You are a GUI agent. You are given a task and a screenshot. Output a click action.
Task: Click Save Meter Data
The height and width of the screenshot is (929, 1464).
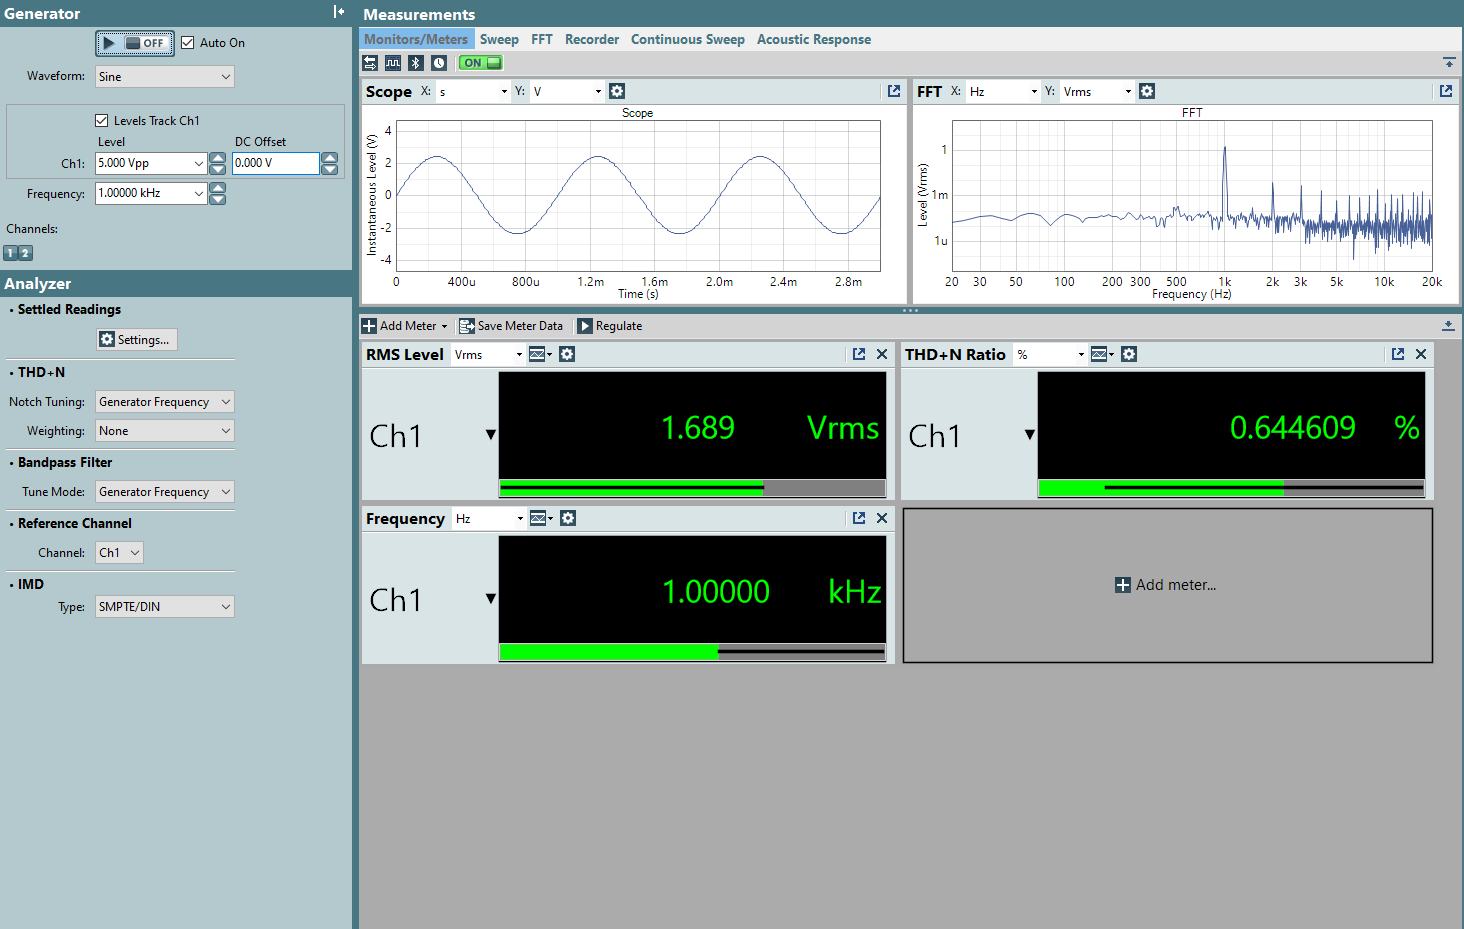(x=511, y=326)
